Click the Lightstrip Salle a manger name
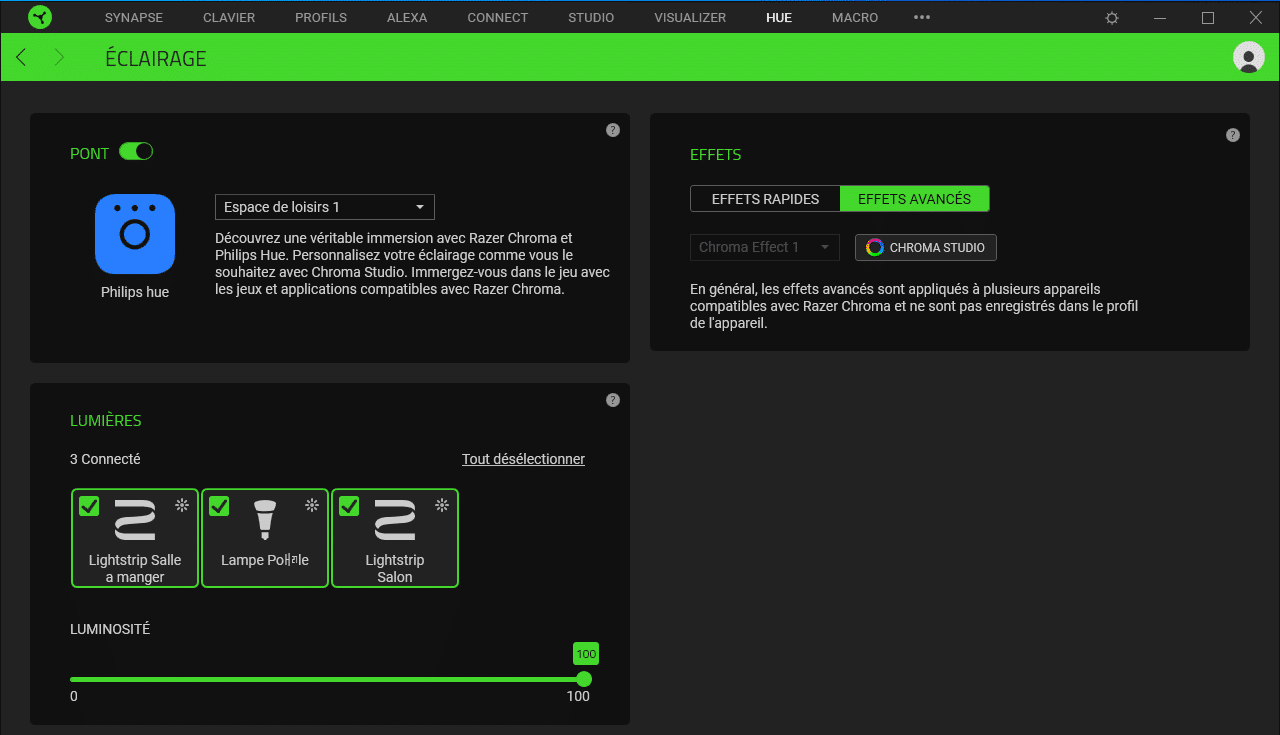1280x735 pixels. click(135, 568)
